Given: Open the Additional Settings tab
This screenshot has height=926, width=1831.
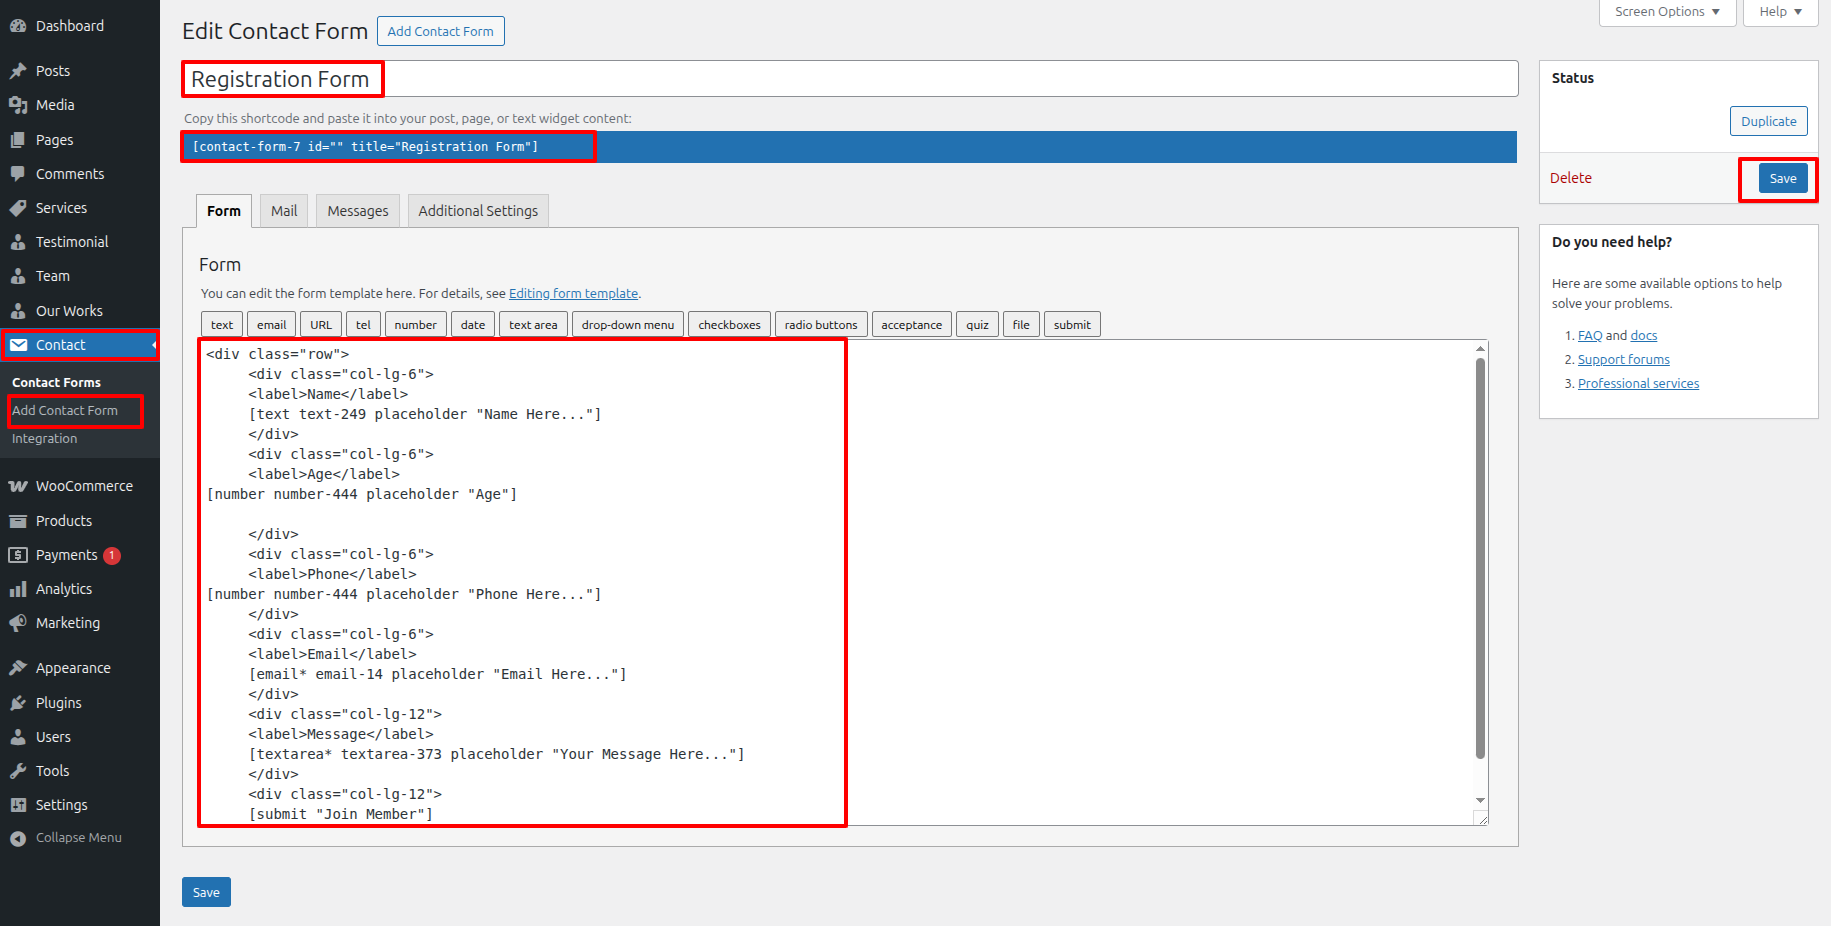Looking at the screenshot, I should 478,211.
